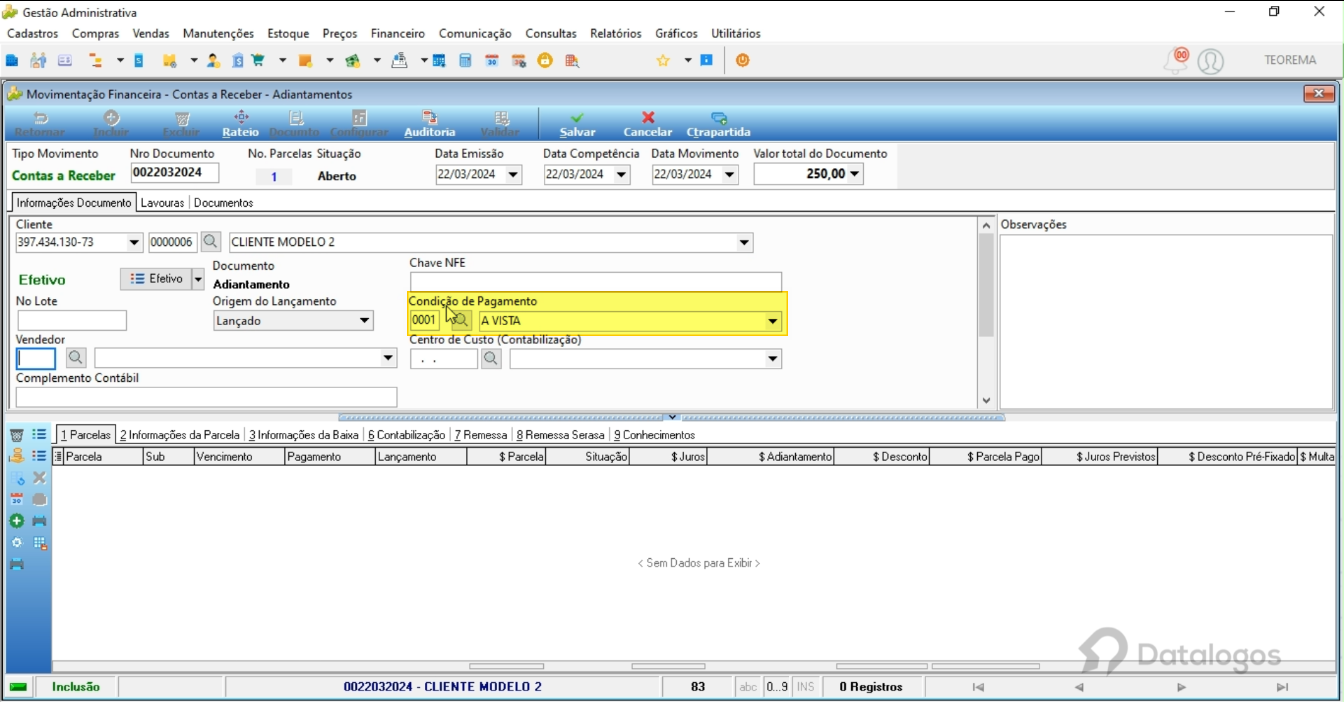
Task: Open the calendar 30 icon in main toolbar
Action: [x=491, y=60]
